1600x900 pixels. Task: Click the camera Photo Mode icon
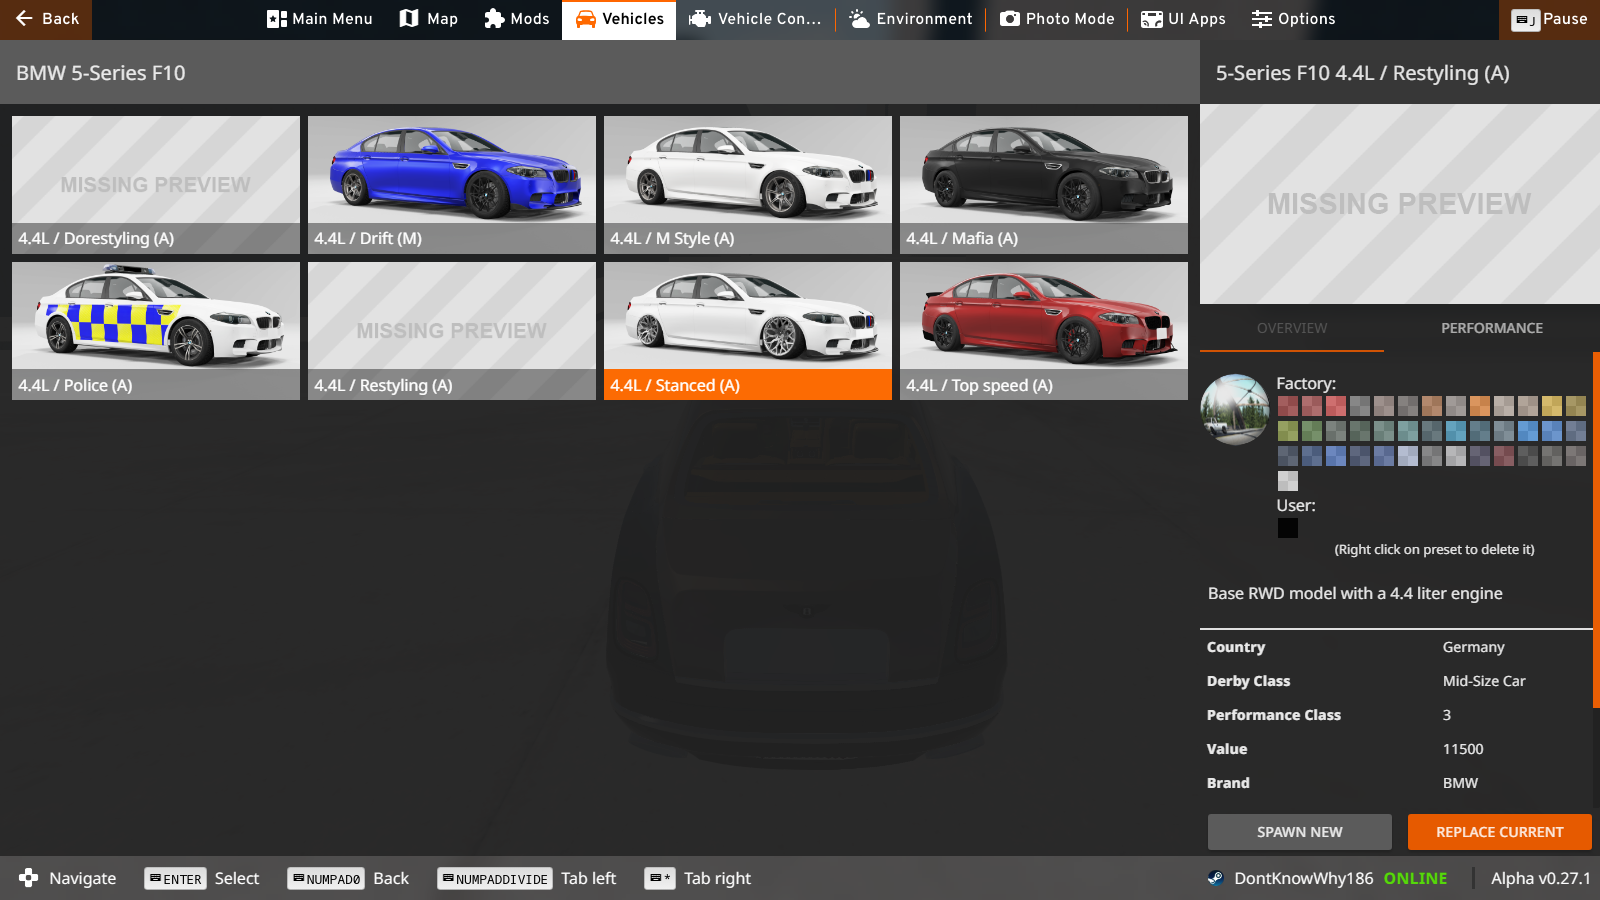[x=1010, y=19]
